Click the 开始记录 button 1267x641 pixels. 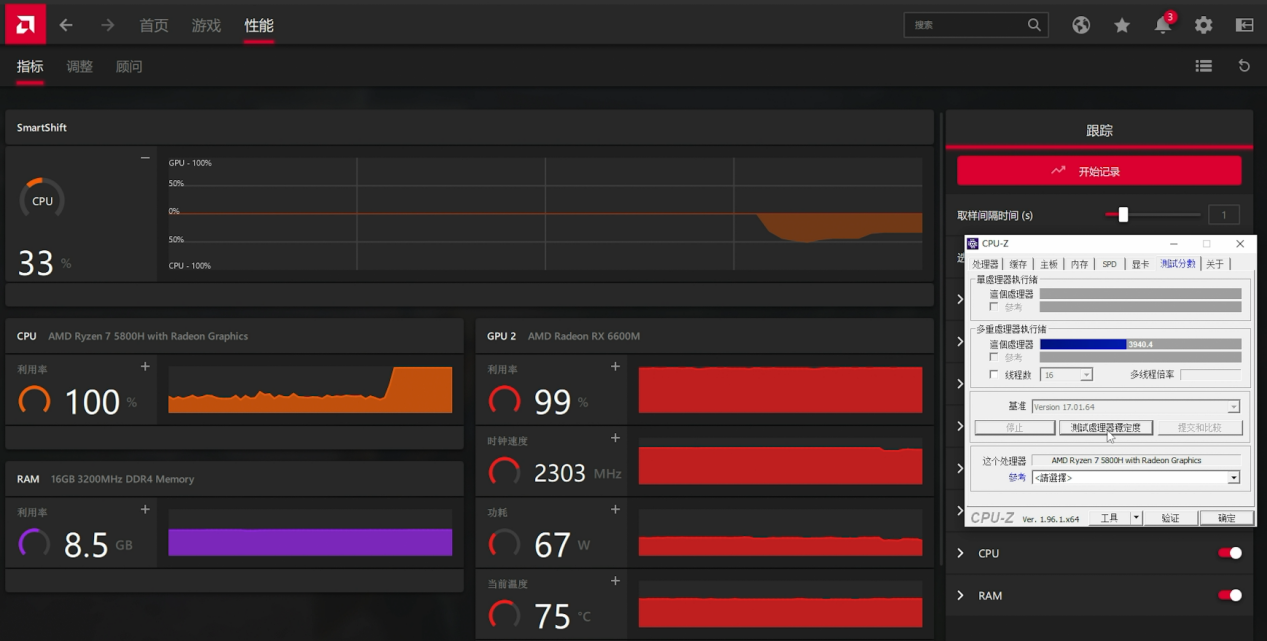pos(1098,171)
